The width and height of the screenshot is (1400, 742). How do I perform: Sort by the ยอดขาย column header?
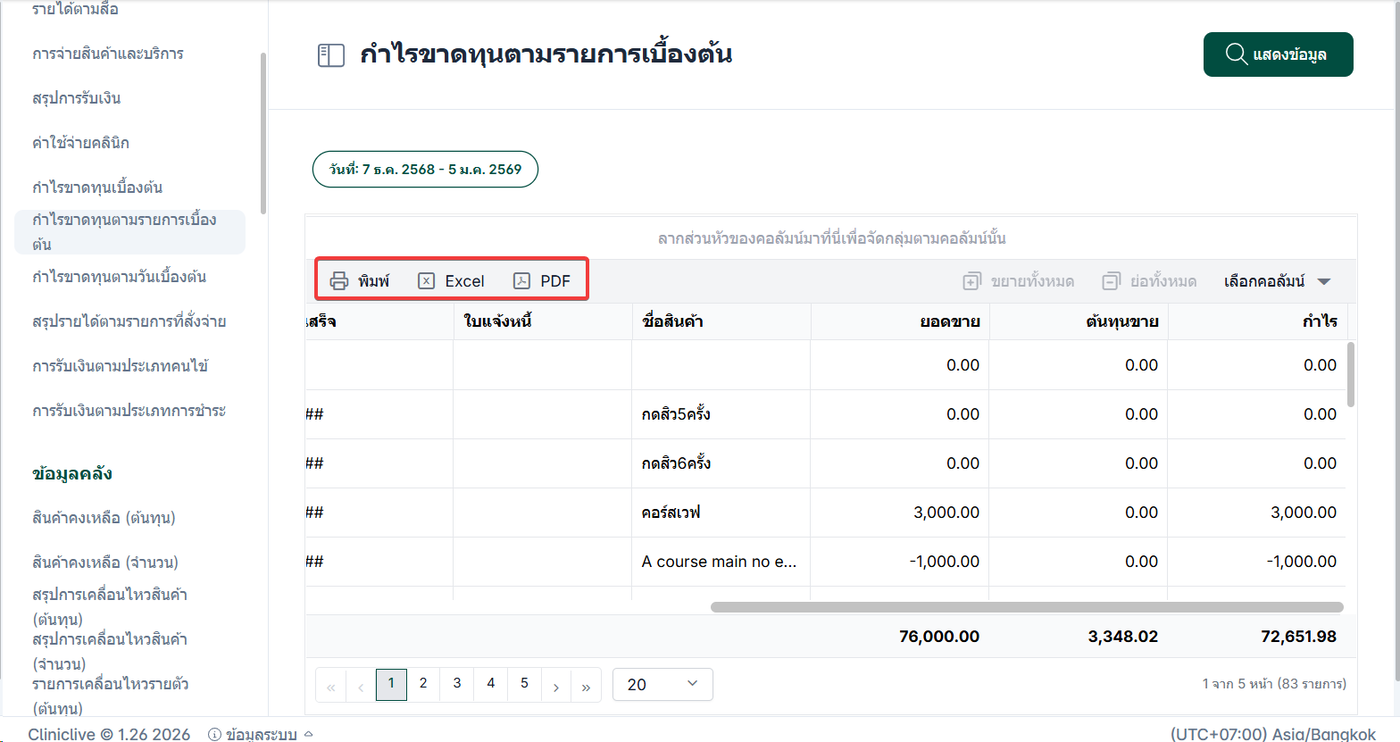tap(950, 322)
